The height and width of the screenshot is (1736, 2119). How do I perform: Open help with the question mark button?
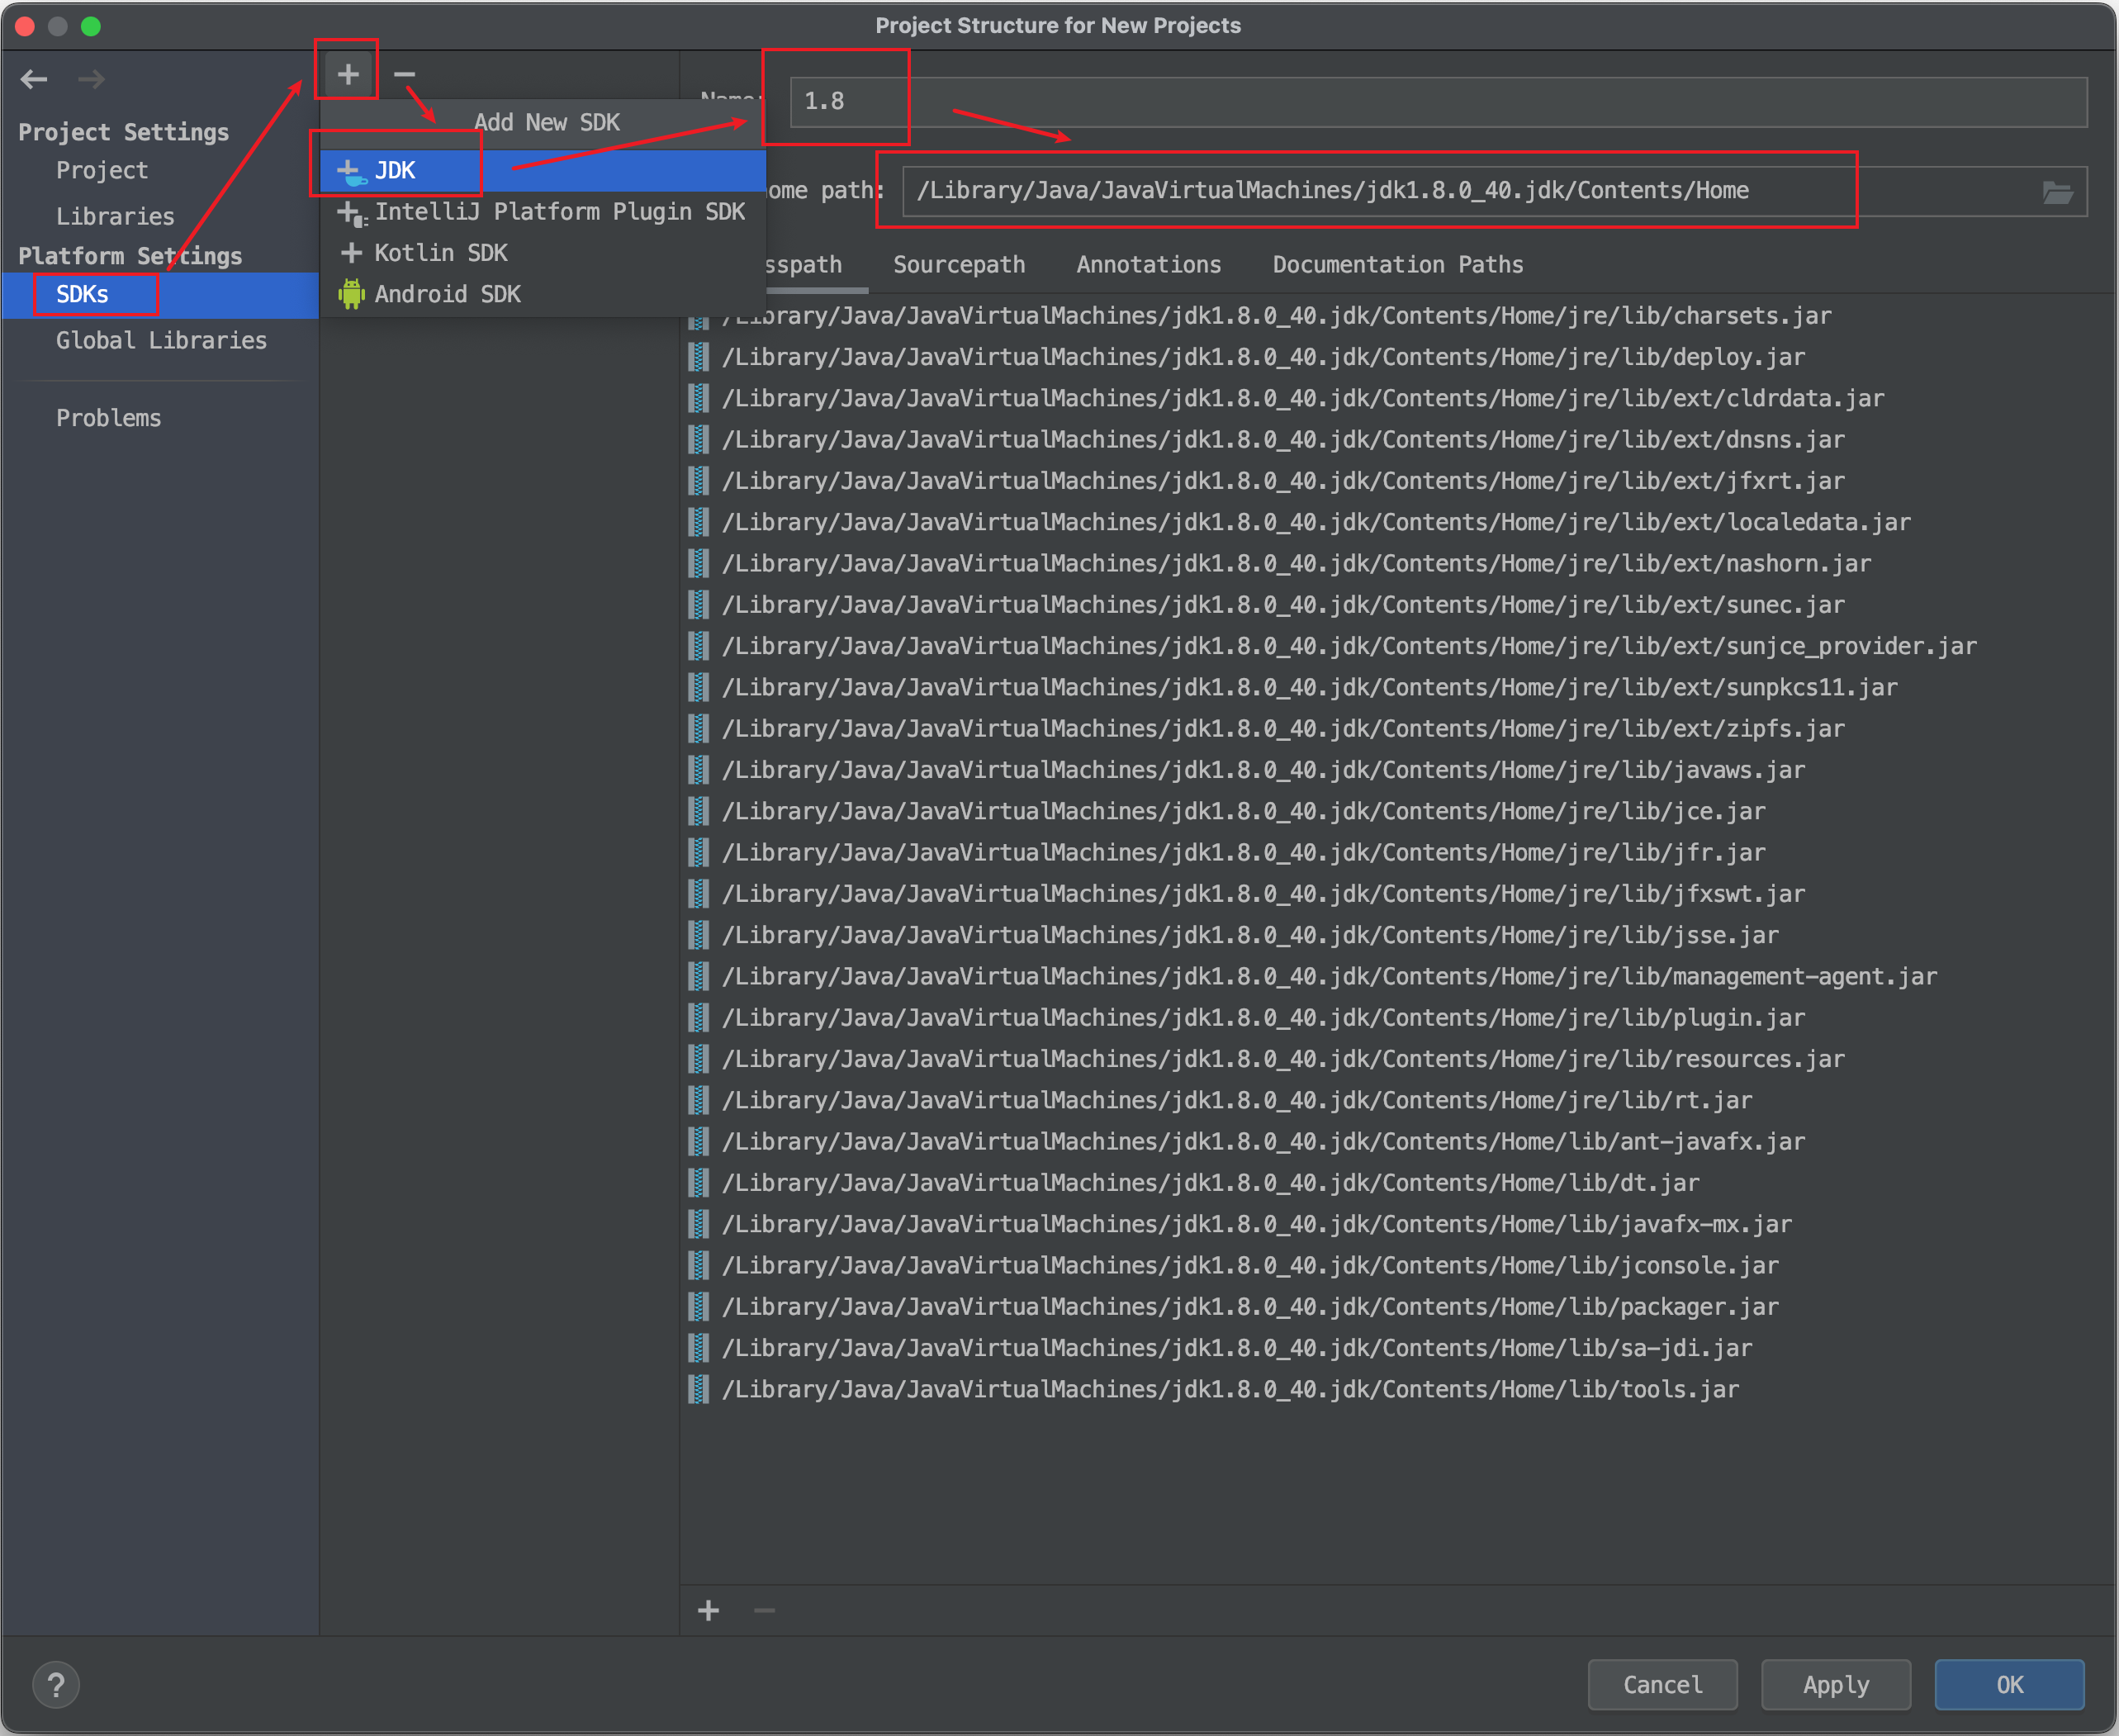(x=56, y=1685)
